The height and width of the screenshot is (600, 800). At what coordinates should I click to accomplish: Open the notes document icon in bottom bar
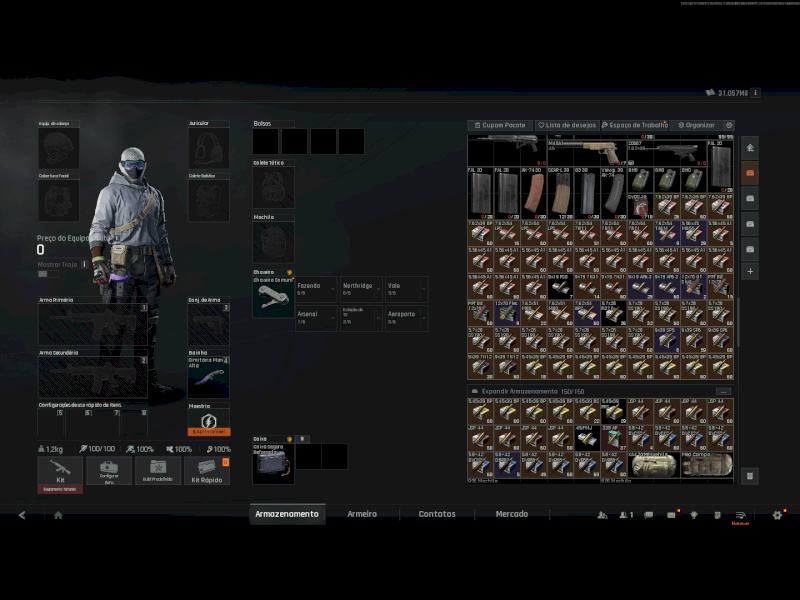[717, 515]
